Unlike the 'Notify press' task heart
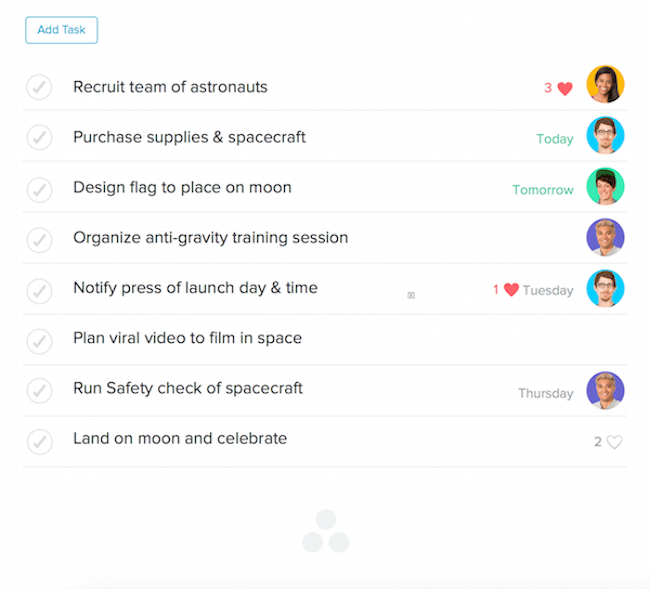The height and width of the screenshot is (589, 650). point(511,290)
